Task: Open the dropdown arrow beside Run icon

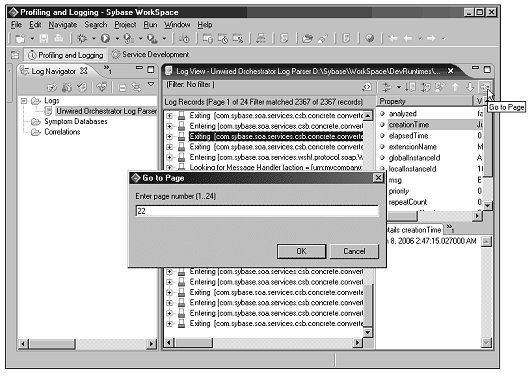Action: pos(117,39)
